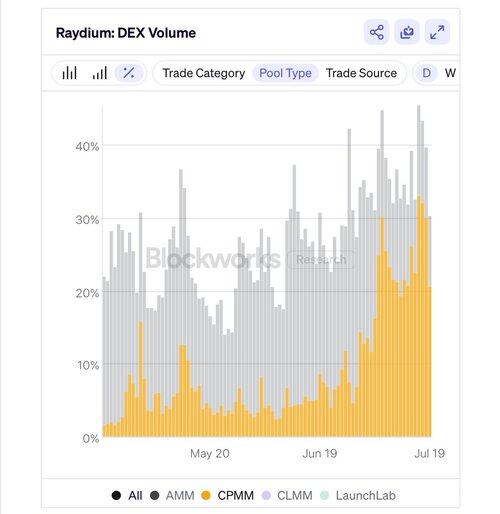Image resolution: width=500 pixels, height=514 pixels.
Task: Click the 10% axis label
Action: (x=88, y=365)
